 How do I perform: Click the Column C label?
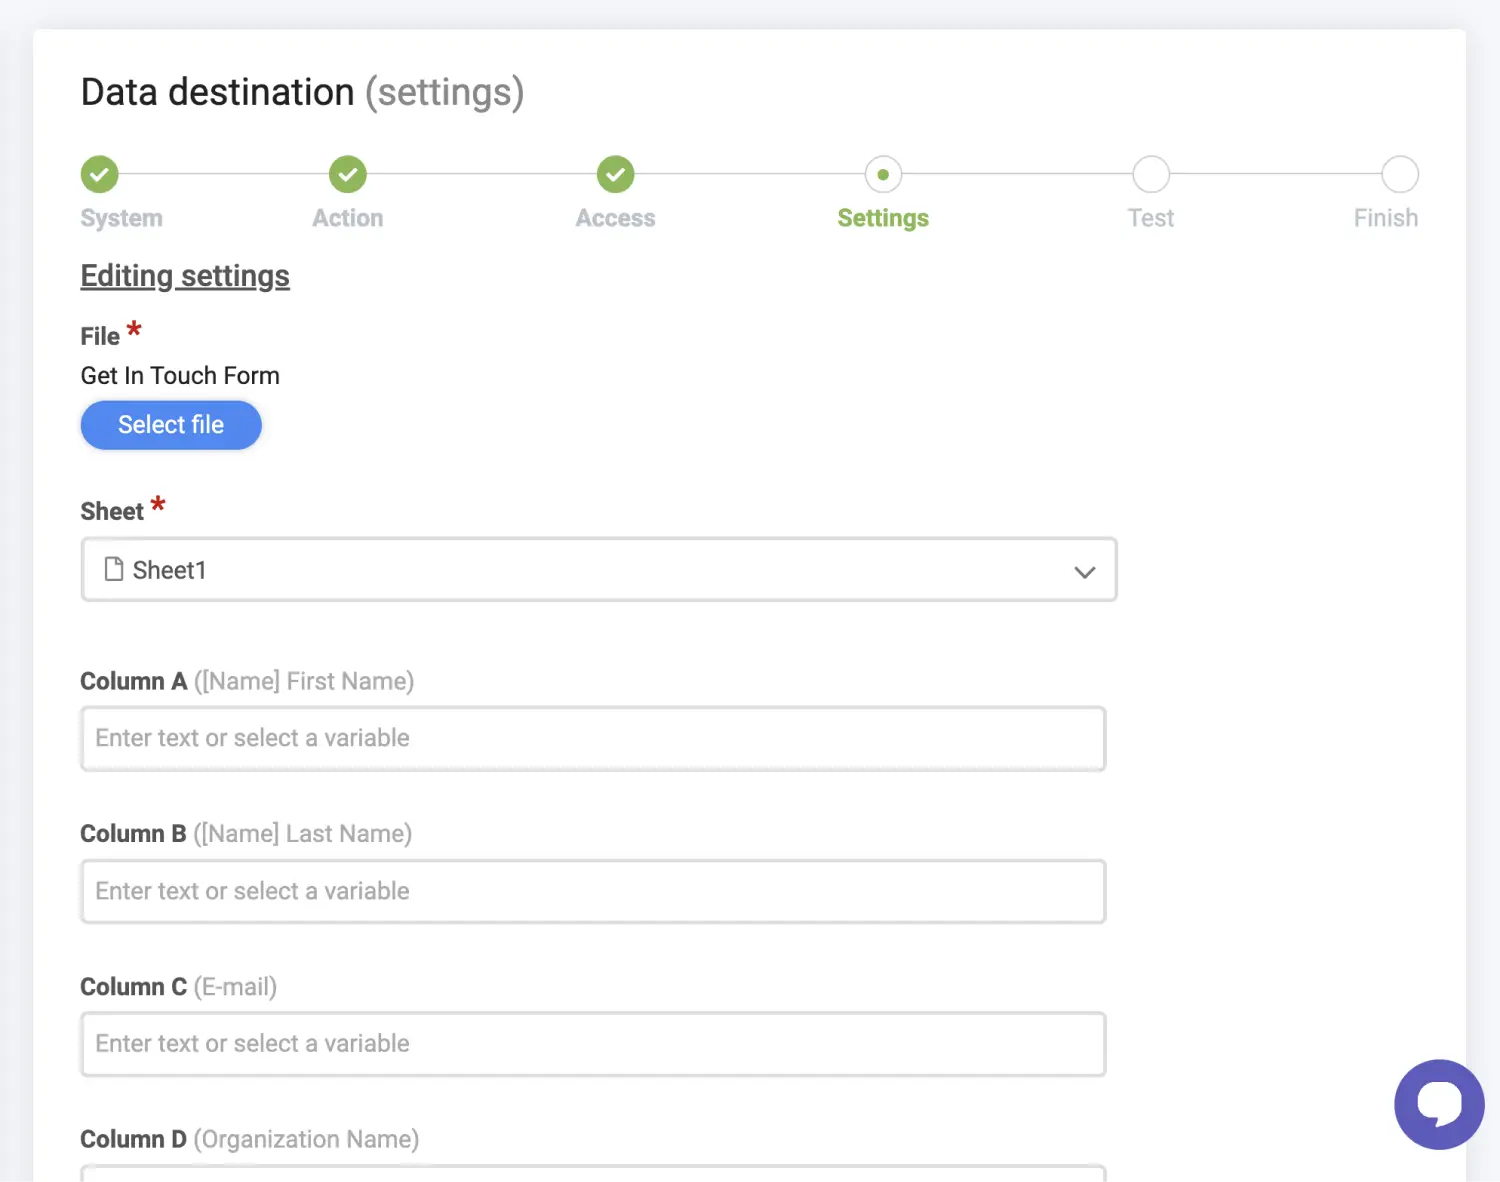click(x=179, y=987)
